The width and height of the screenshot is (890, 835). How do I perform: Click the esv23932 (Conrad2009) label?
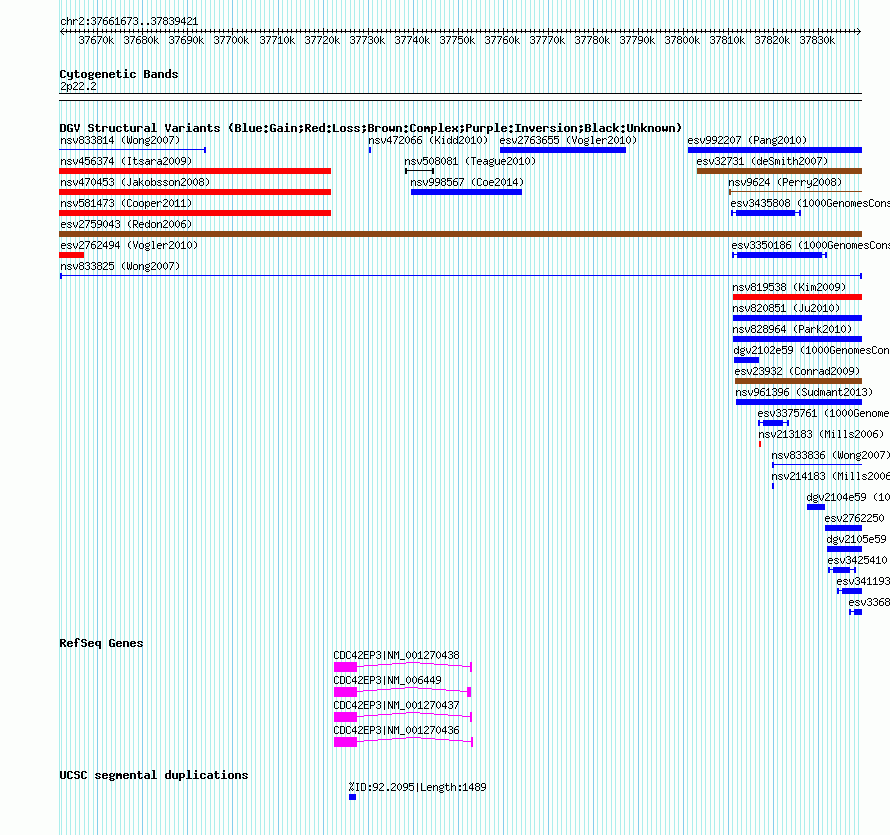pos(797,371)
